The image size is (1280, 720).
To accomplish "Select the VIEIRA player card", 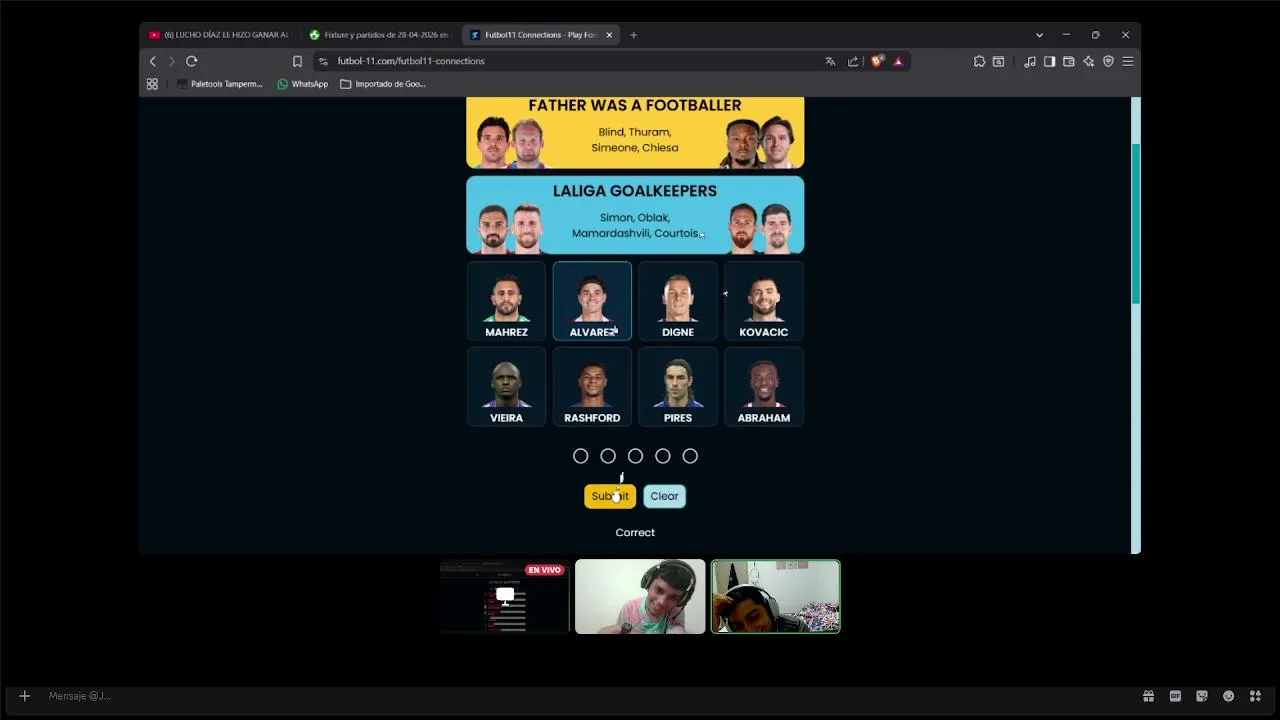I will click(x=506, y=387).
